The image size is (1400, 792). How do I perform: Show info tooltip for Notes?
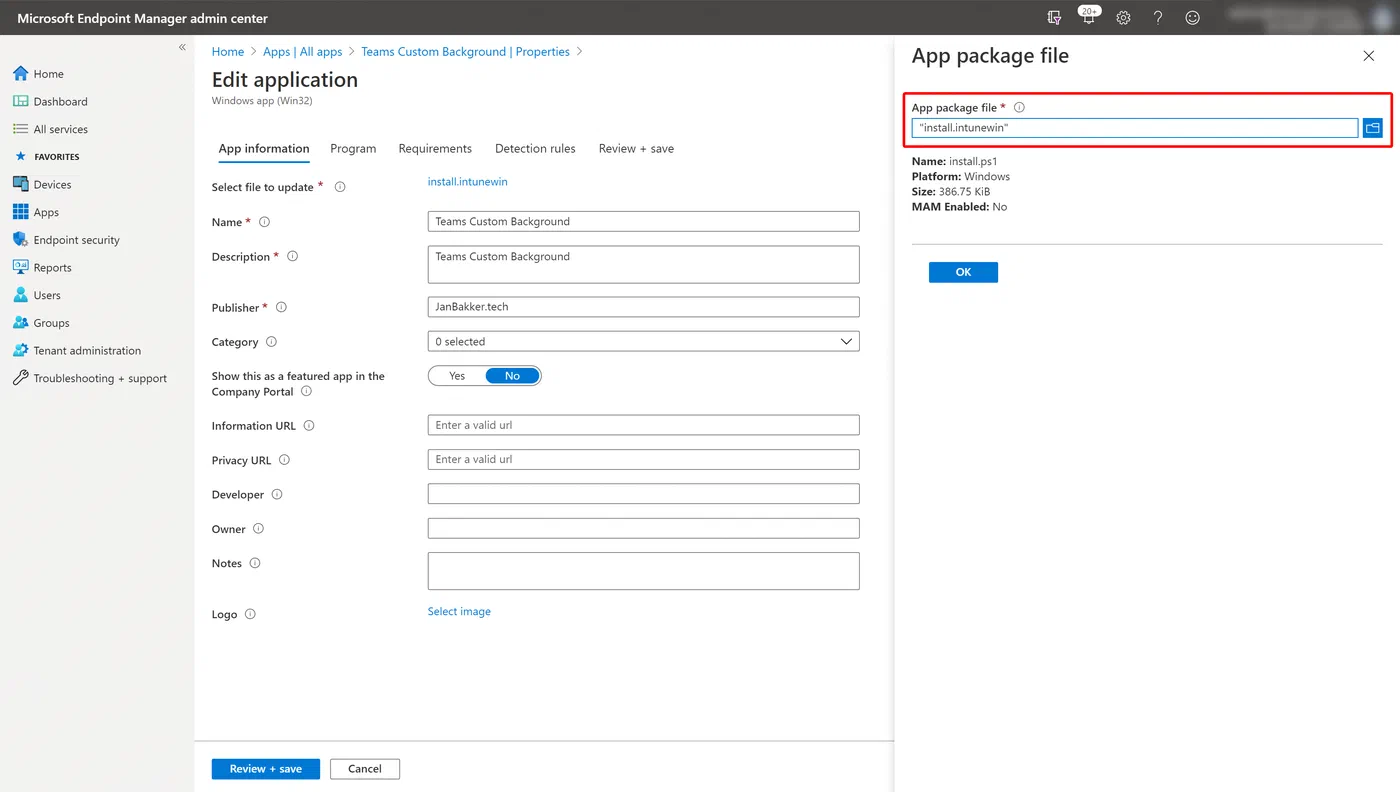[255, 563]
